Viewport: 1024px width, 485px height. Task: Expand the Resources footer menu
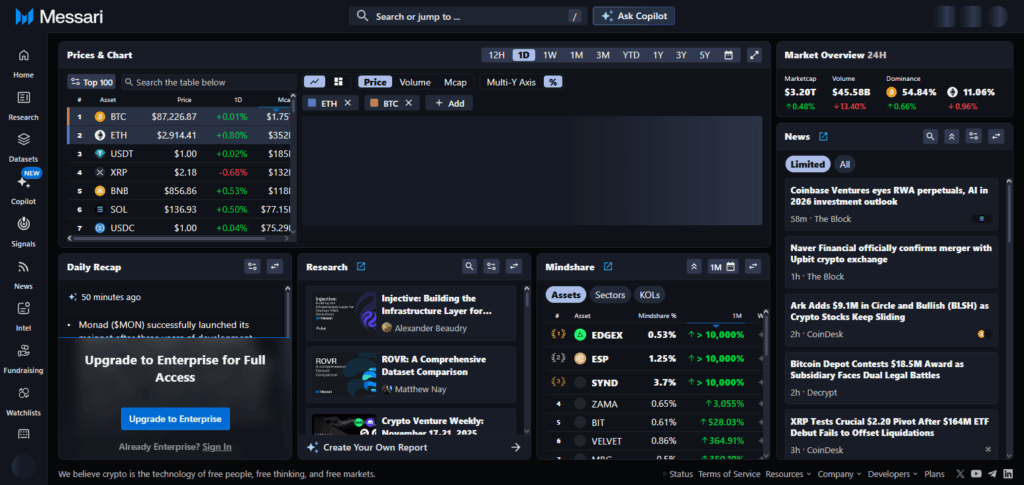coord(789,474)
